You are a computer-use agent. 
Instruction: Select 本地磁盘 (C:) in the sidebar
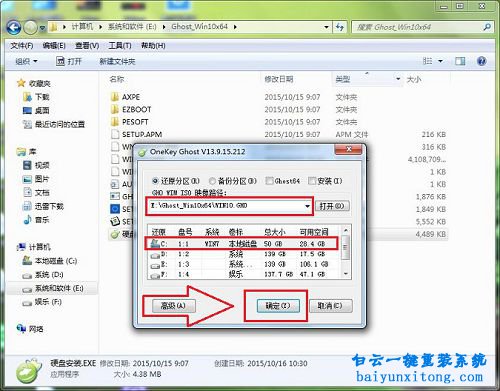pyautogui.click(x=56, y=261)
